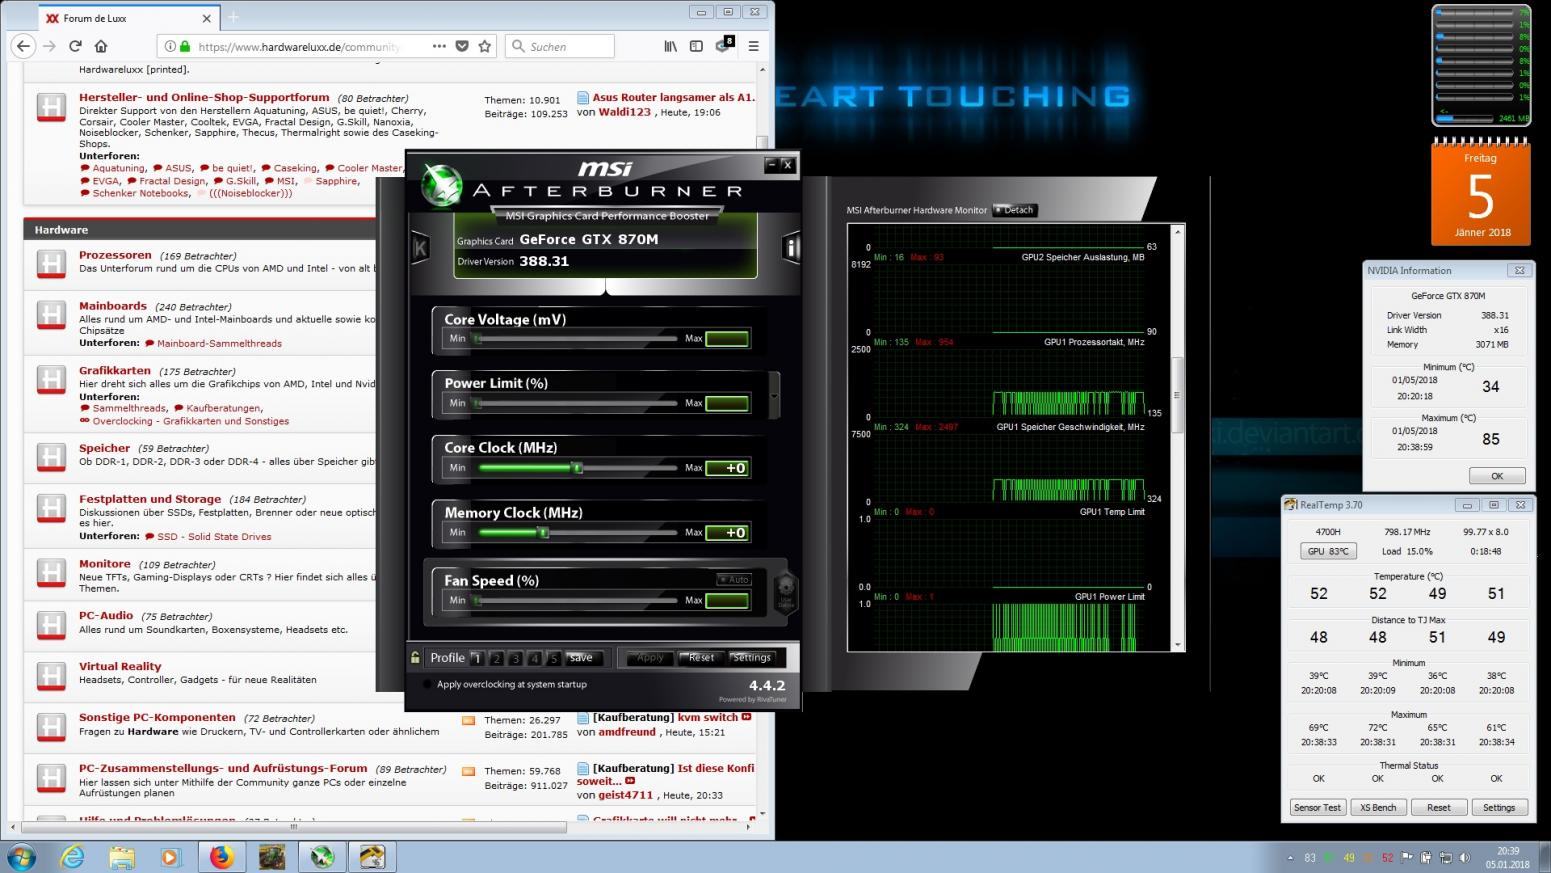Save current Afterburner profile

pos(582,658)
